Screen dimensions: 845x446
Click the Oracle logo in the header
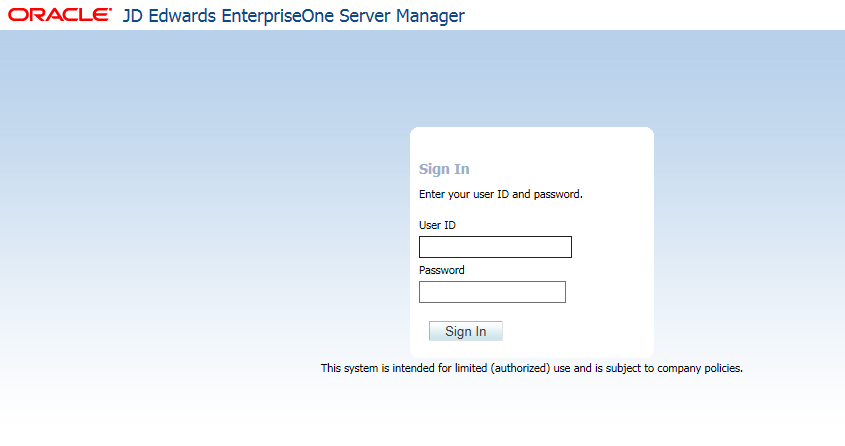[x=60, y=16]
